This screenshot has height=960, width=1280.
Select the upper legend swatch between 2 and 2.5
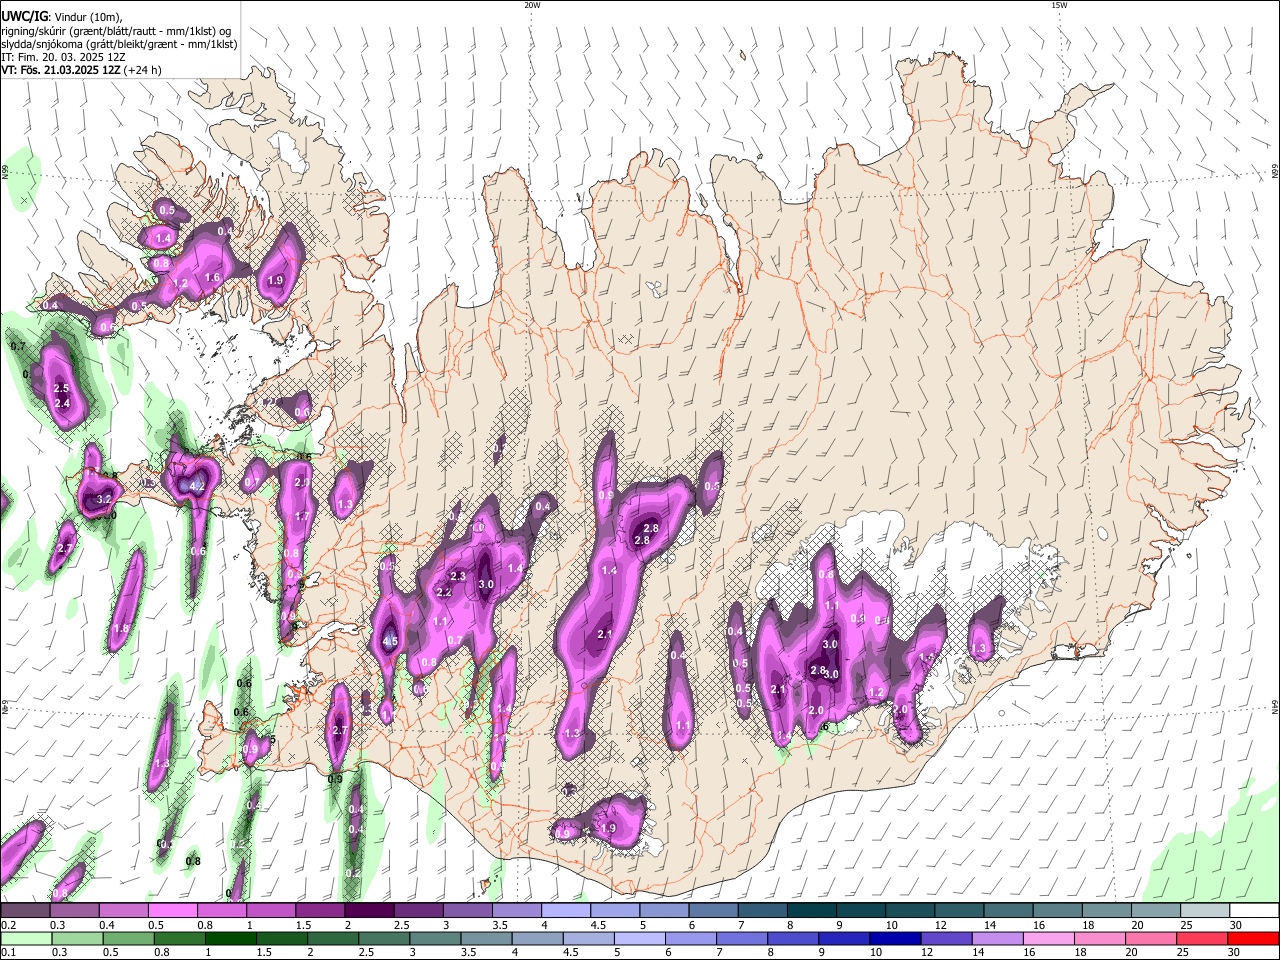[369, 911]
